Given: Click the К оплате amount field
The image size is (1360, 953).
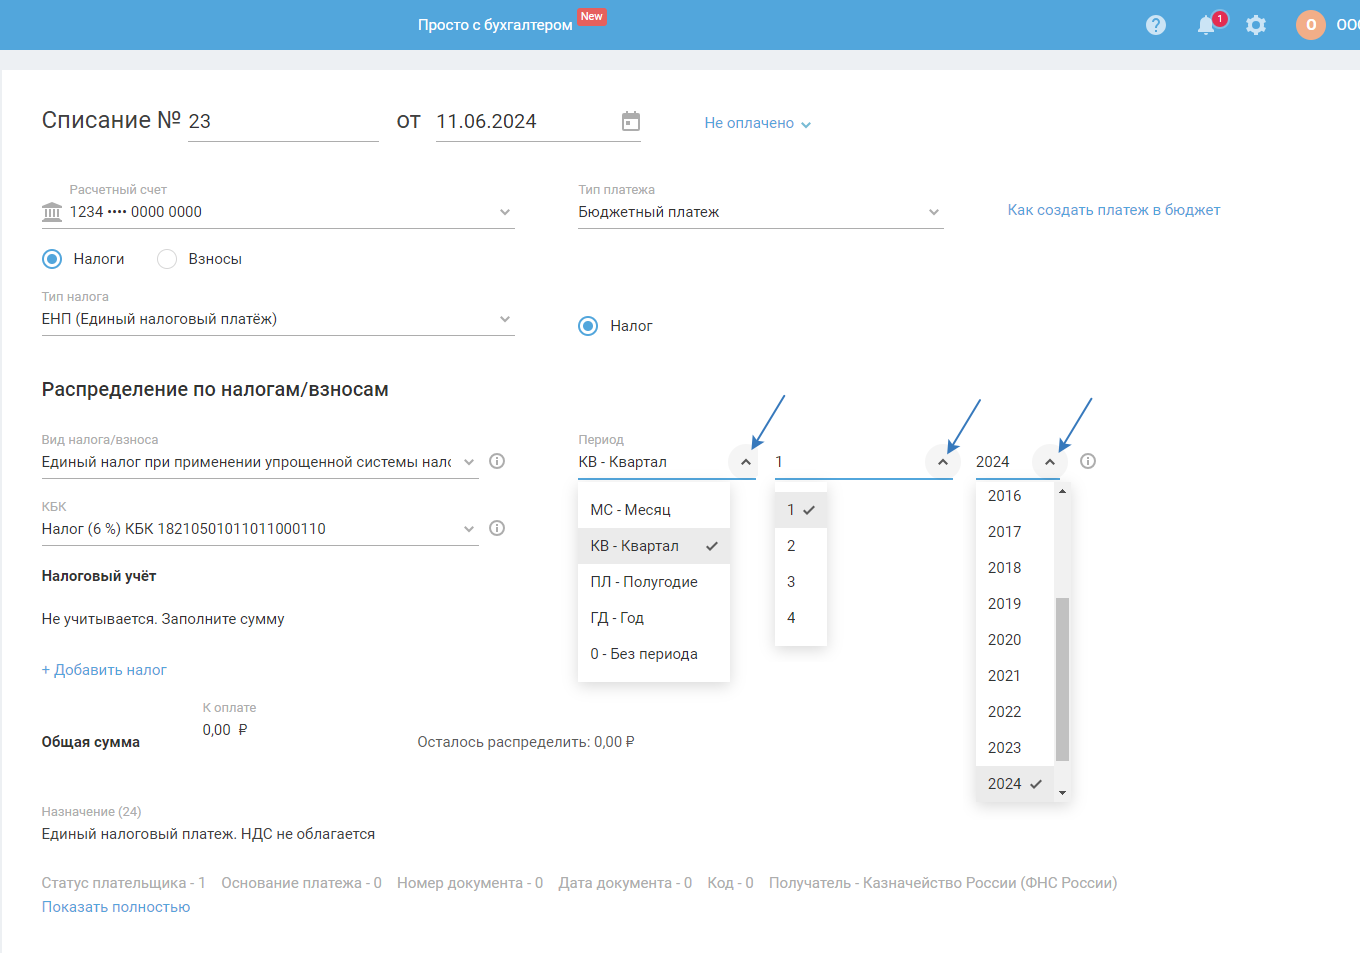Looking at the screenshot, I should click(225, 730).
